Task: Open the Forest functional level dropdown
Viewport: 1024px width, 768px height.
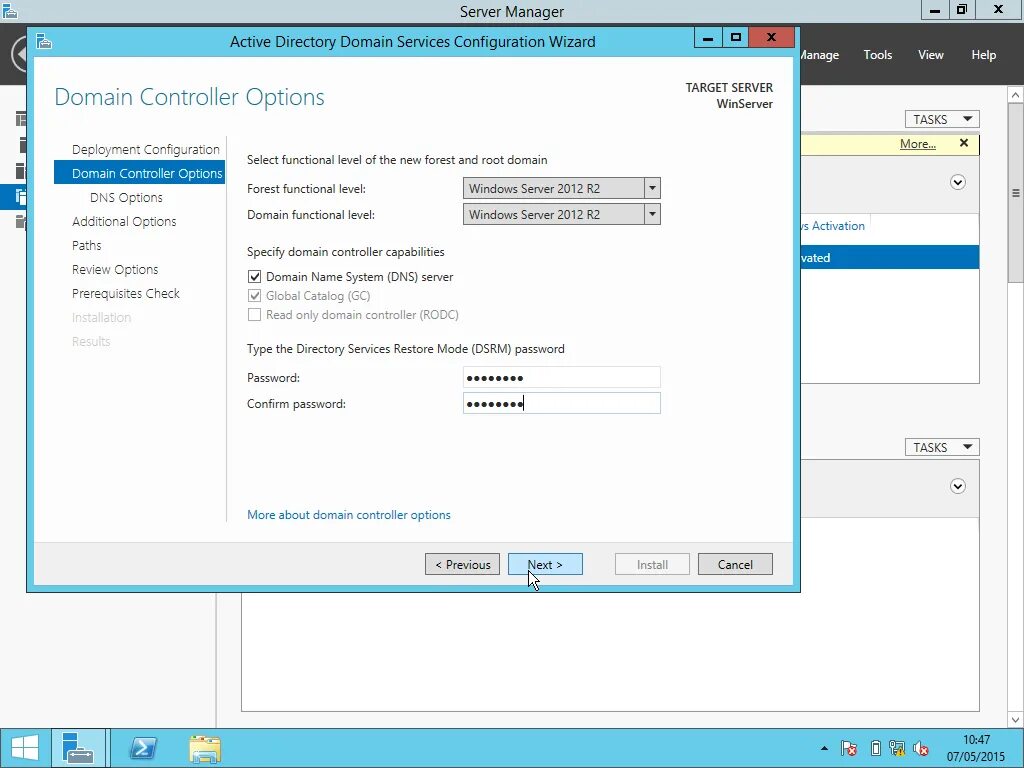Action: [651, 188]
